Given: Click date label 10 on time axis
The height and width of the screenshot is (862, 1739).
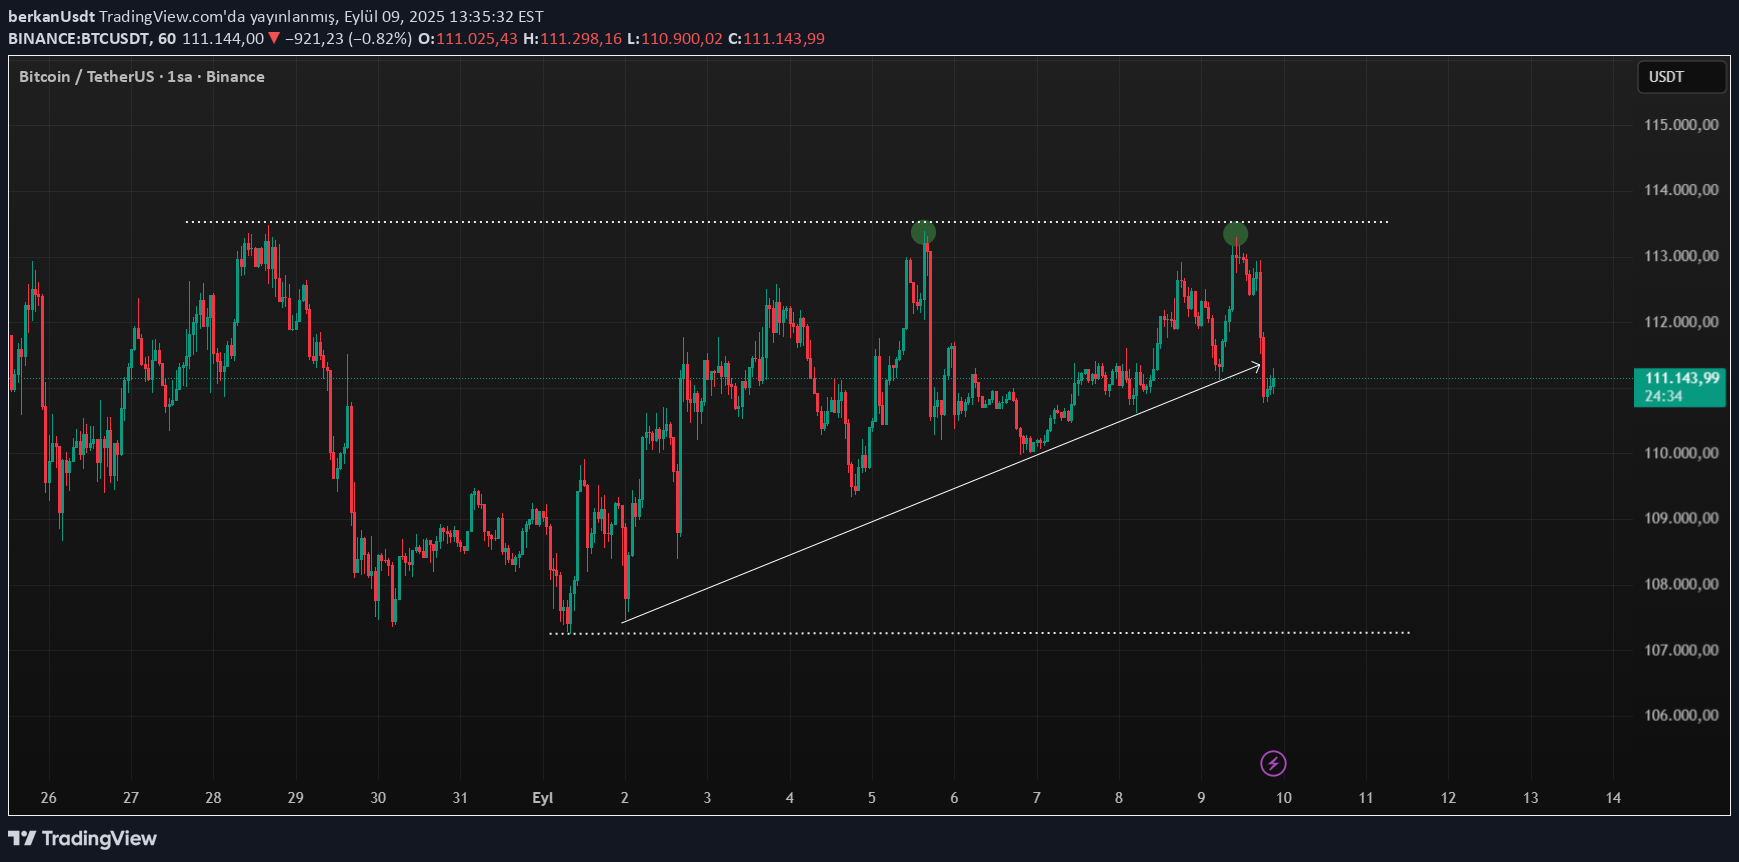Looking at the screenshot, I should point(1283,798).
